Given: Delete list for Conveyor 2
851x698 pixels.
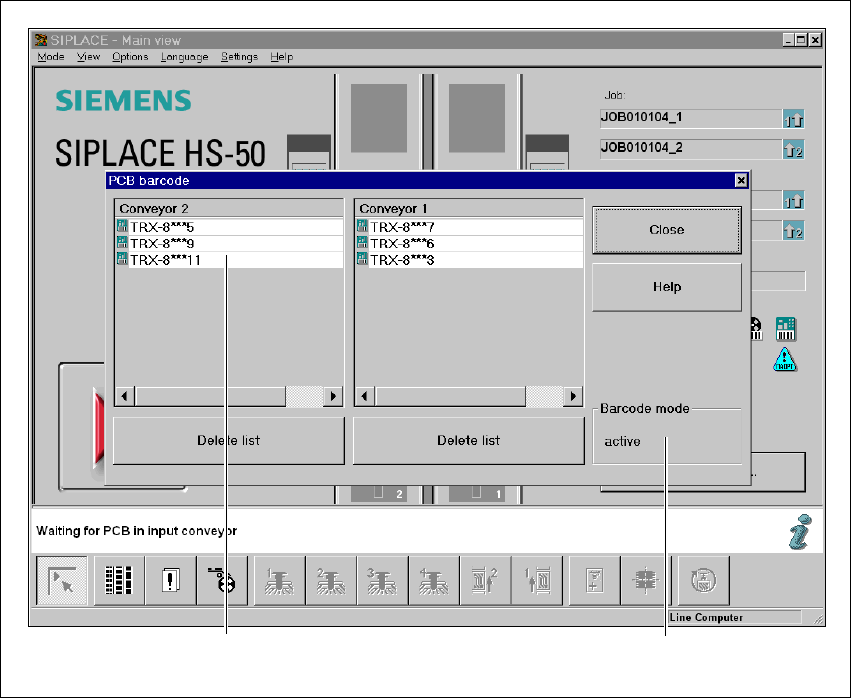Looking at the screenshot, I should 228,441.
